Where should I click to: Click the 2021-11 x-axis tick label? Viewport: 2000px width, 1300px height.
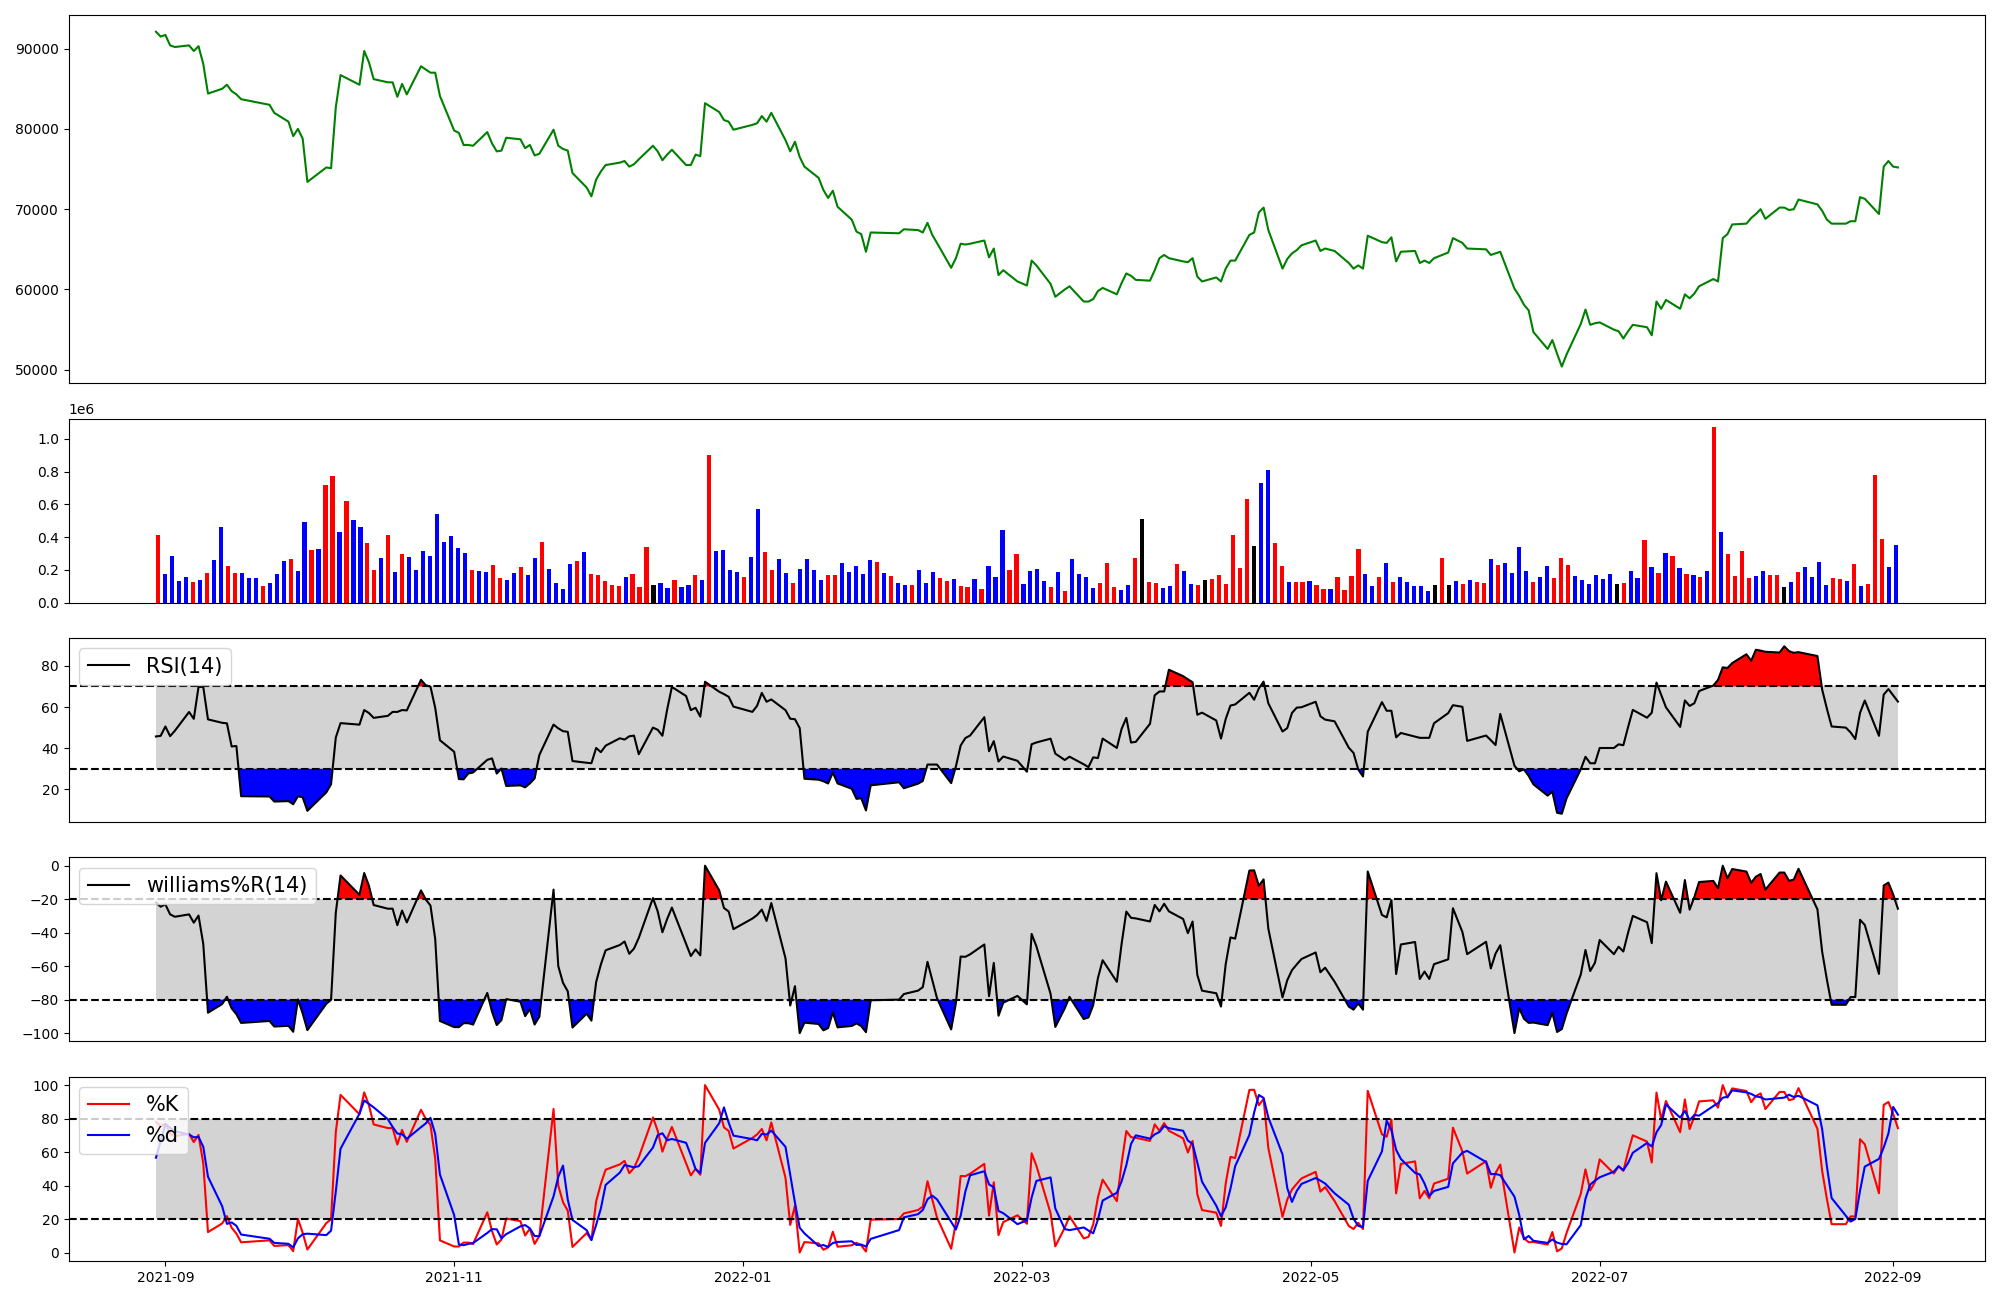point(455,1277)
